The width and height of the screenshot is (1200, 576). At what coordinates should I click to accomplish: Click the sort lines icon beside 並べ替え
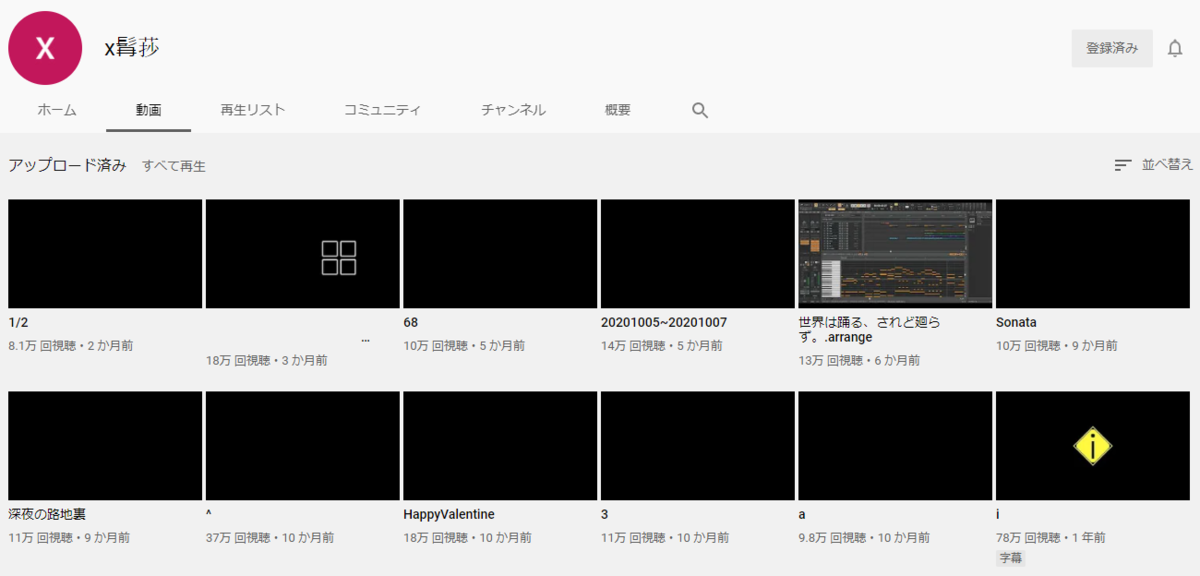pyautogui.click(x=1123, y=165)
